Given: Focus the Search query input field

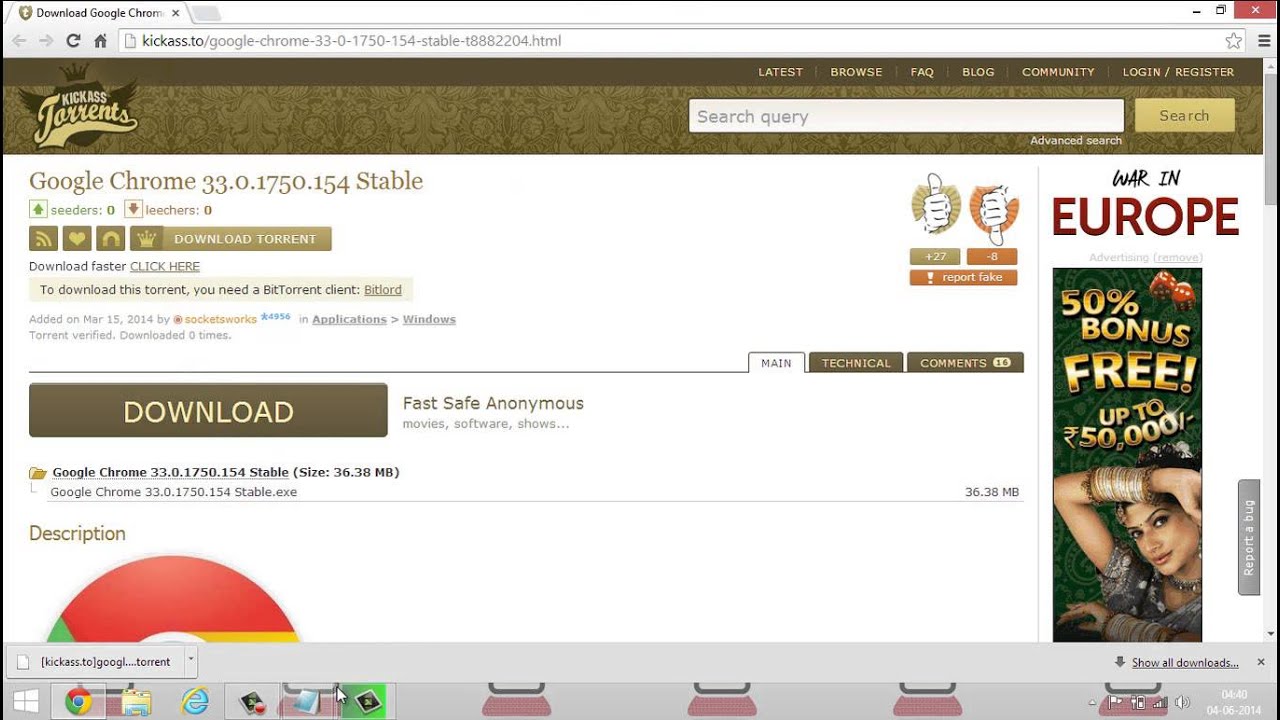Looking at the screenshot, I should point(906,116).
